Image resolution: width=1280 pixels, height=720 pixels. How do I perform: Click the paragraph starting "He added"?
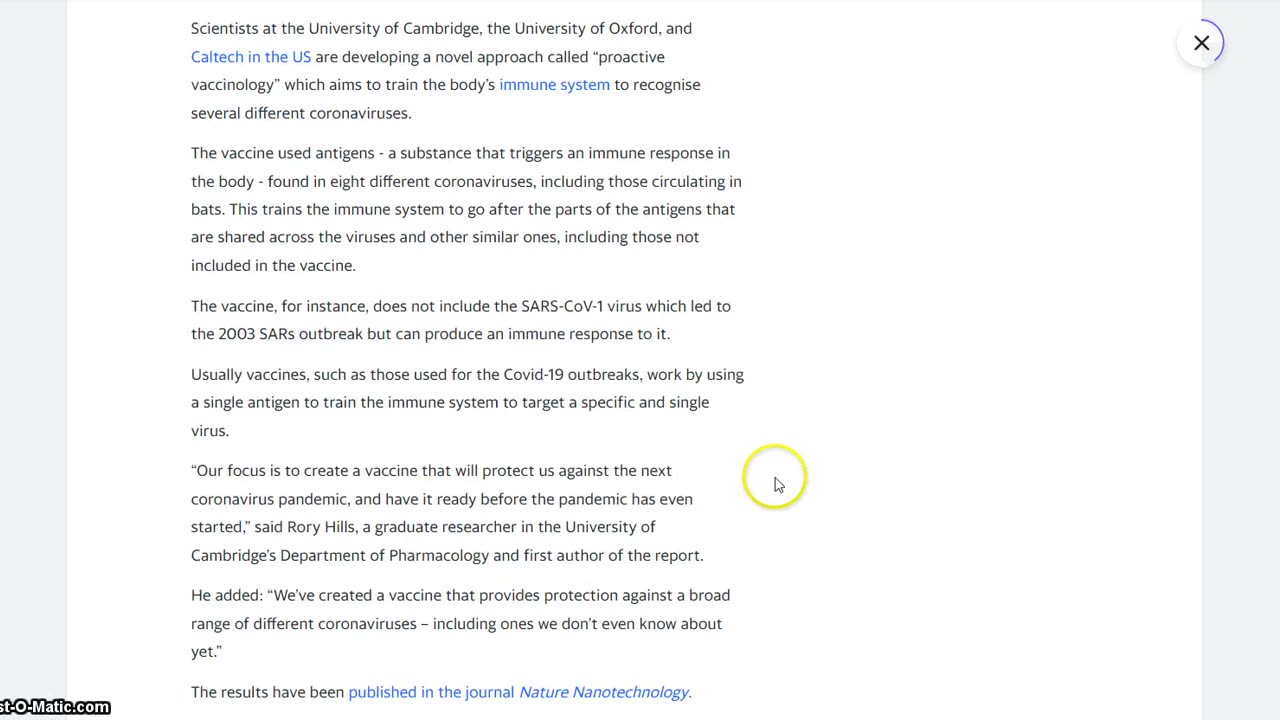click(460, 623)
